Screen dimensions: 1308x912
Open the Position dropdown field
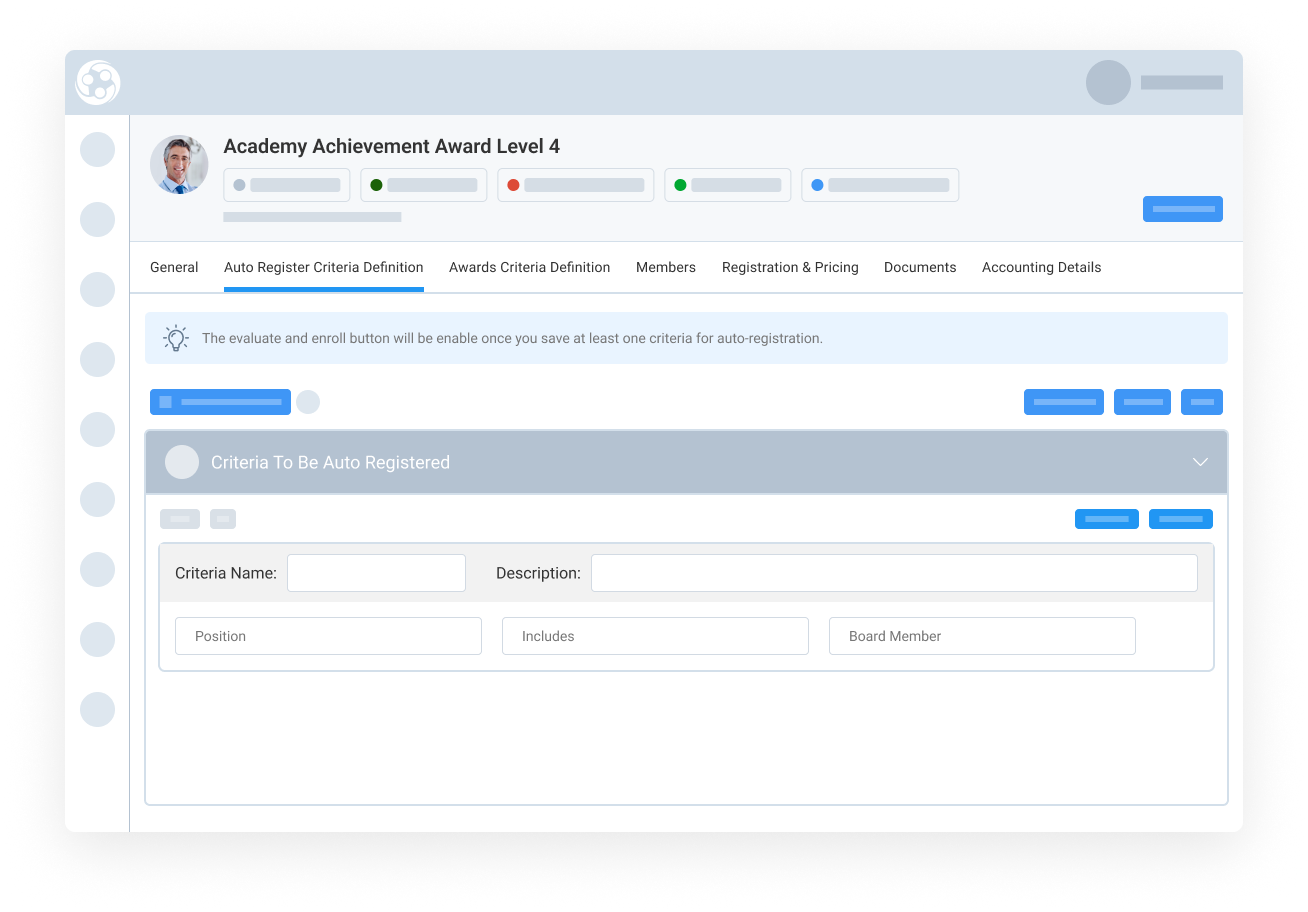click(x=328, y=636)
